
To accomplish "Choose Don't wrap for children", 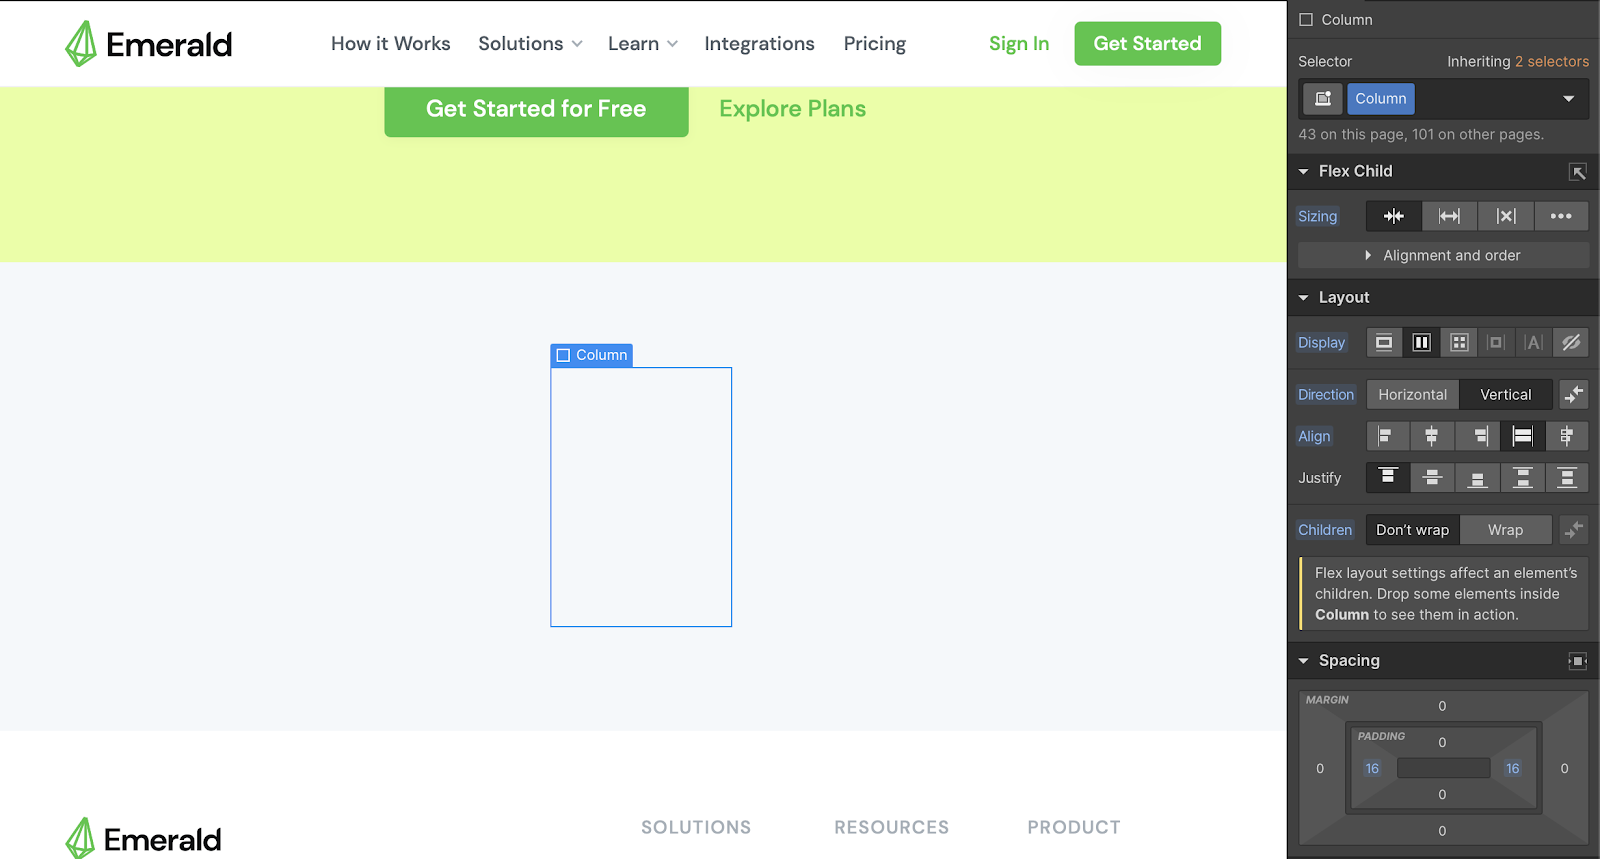I will click(x=1413, y=530).
